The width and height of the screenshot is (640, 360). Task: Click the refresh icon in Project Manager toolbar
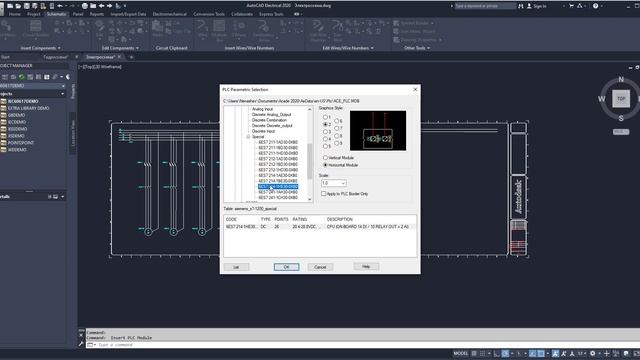pyautogui.click(x=22, y=77)
